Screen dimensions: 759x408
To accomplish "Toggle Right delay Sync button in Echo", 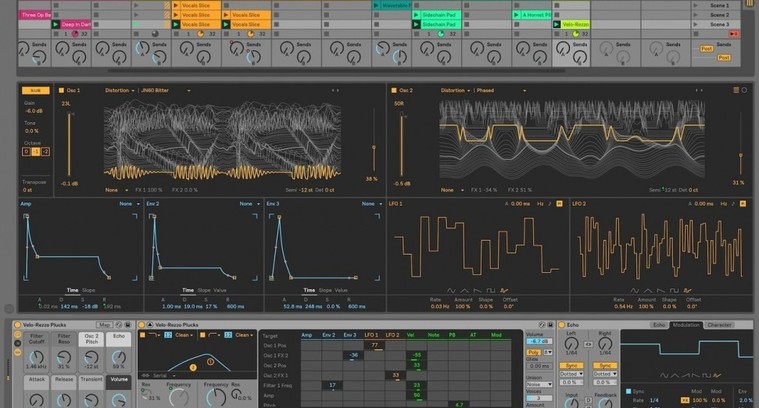I will point(605,365).
